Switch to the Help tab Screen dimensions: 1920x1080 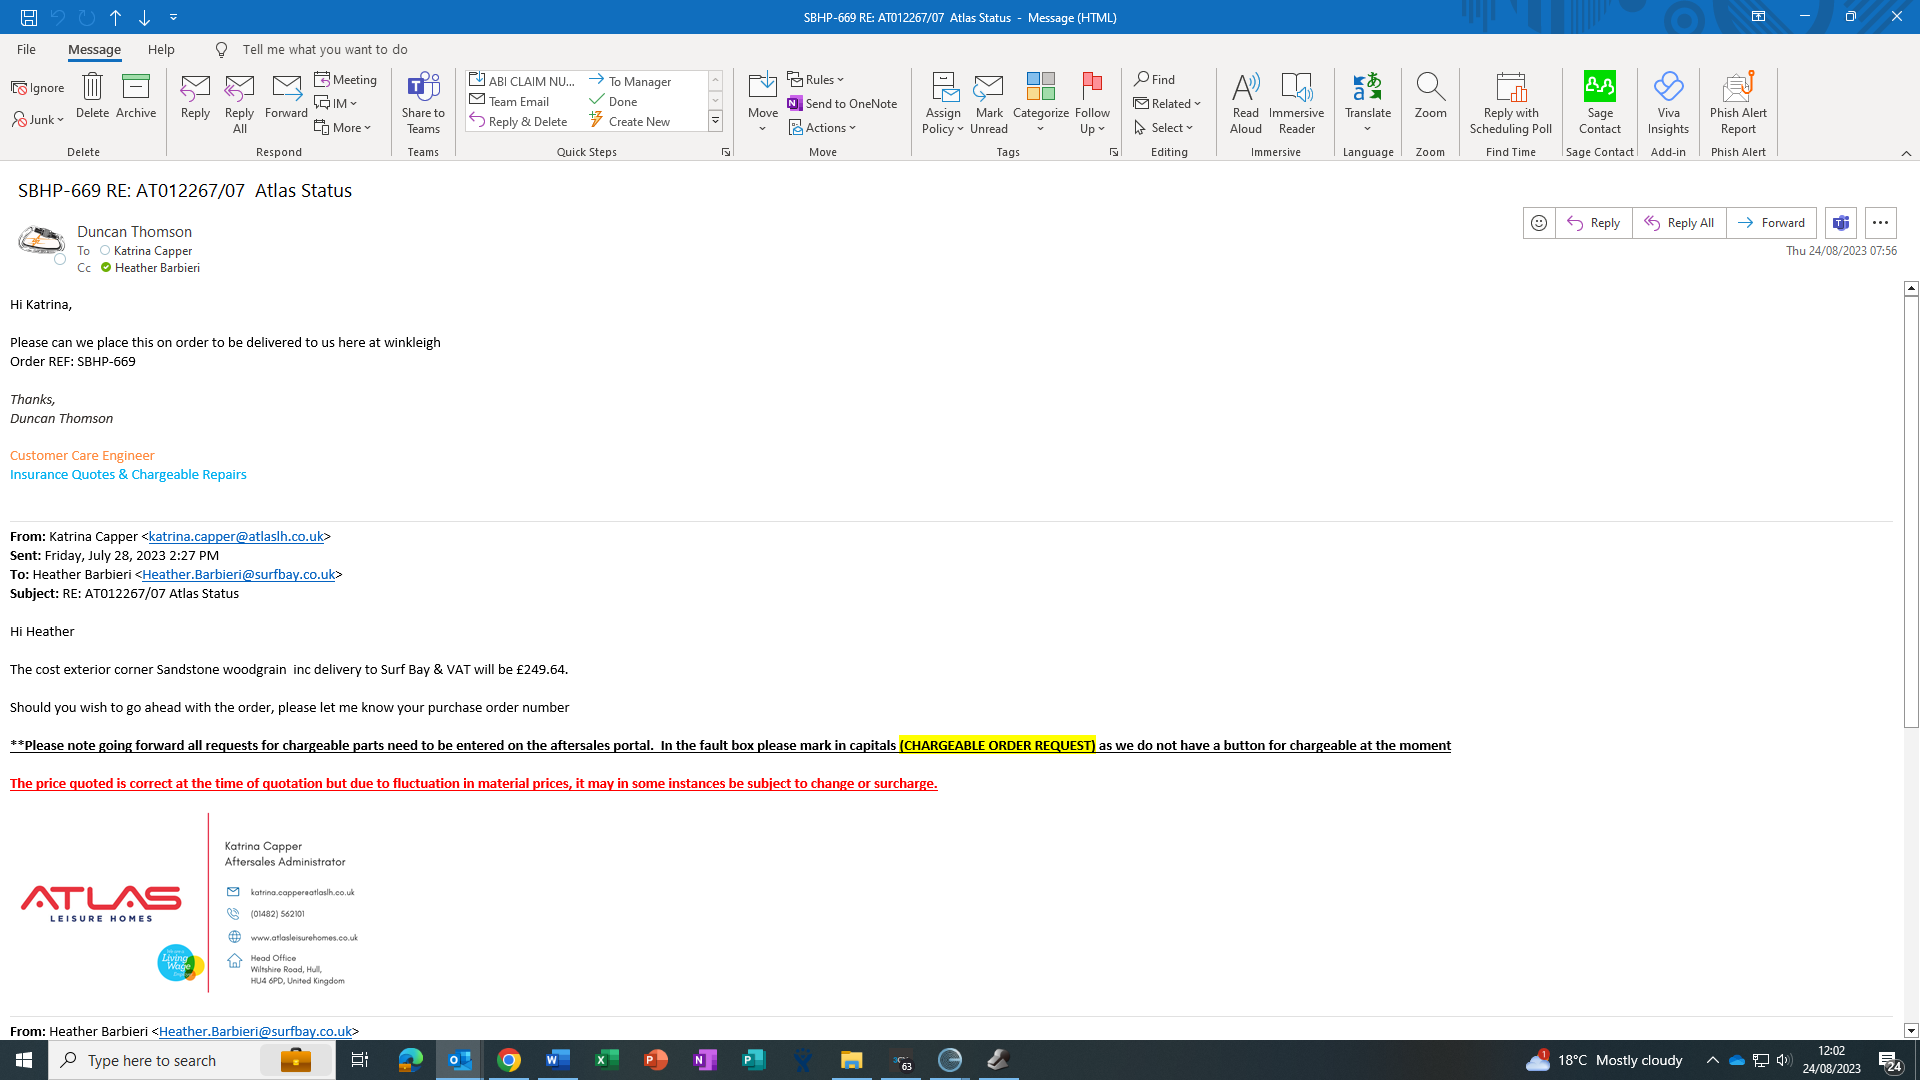click(x=161, y=49)
